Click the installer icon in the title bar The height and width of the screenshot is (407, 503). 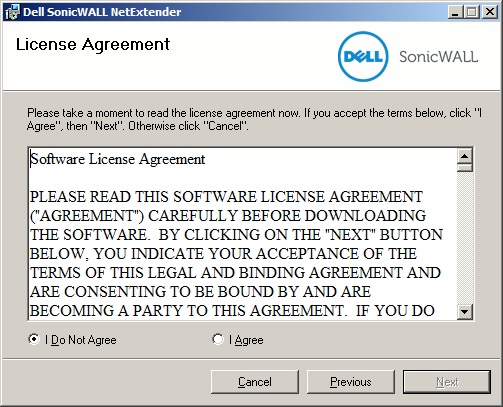click(12, 12)
